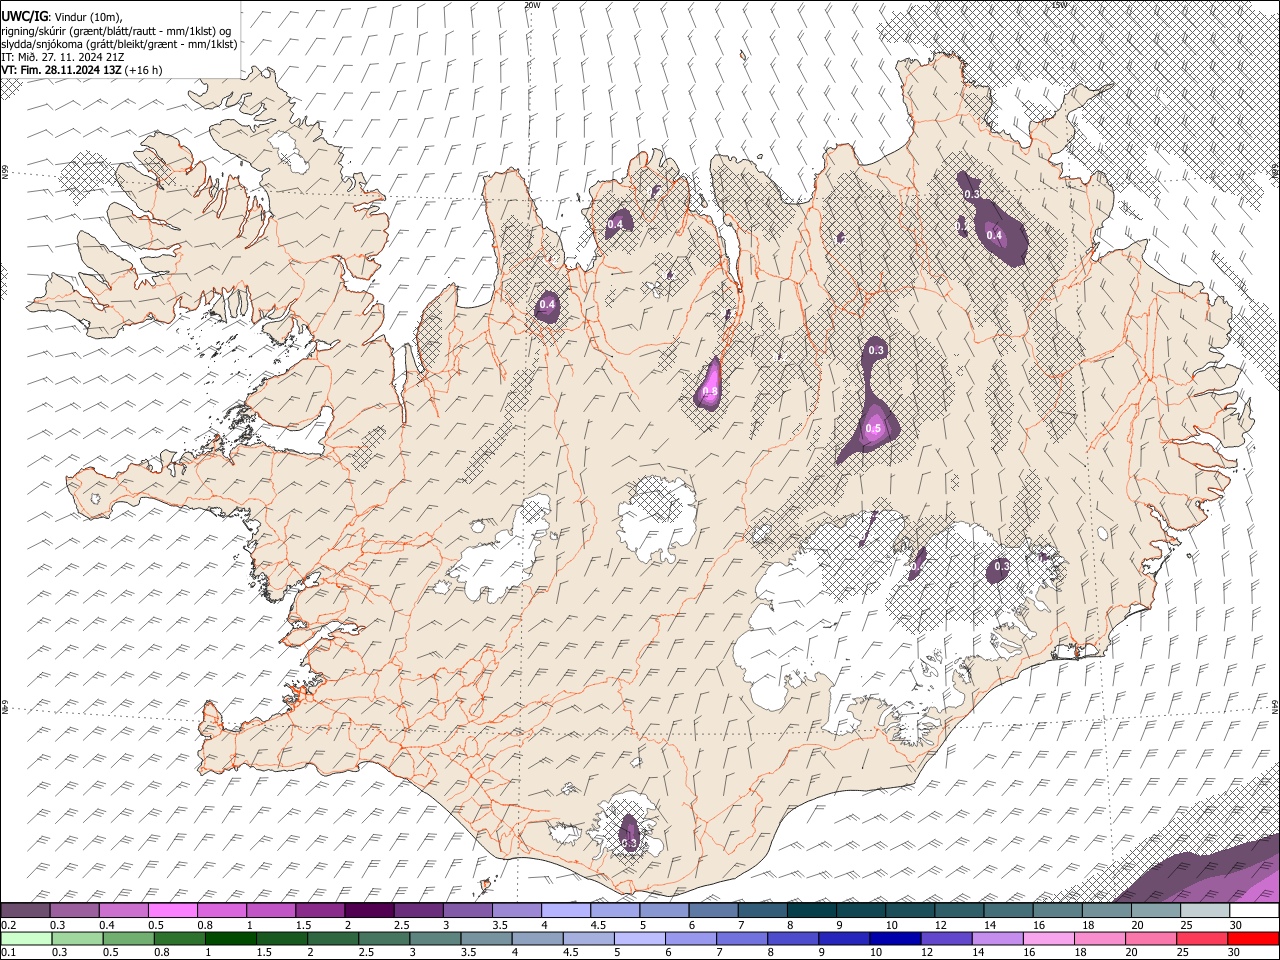Viewport: 1280px width, 960px height.
Task: Pick the darkest purple upper swatch between 2 and 2.5
Action: (x=369, y=910)
